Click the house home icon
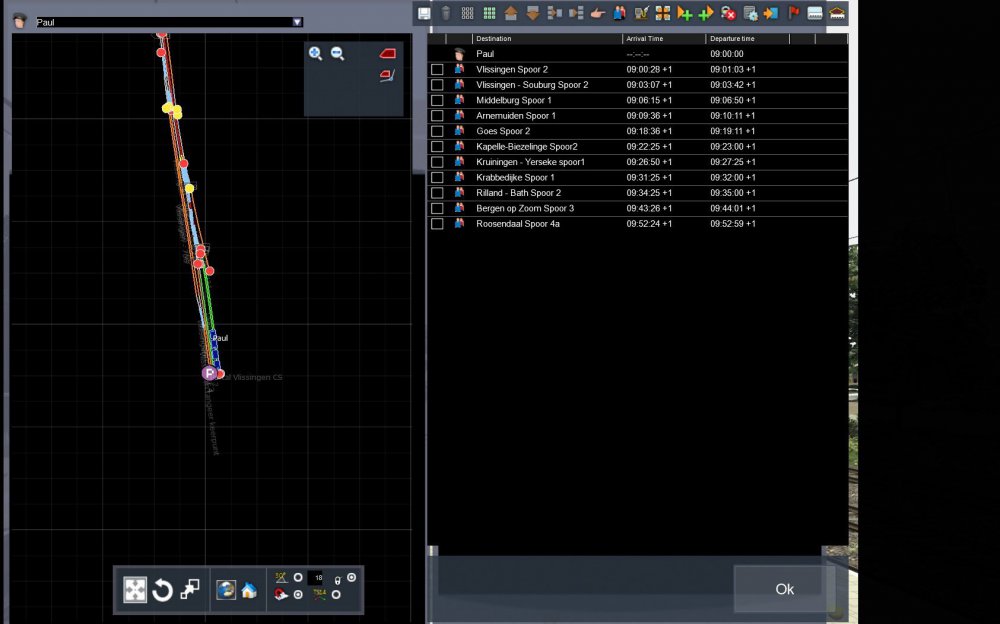1000x624 pixels. (x=249, y=590)
